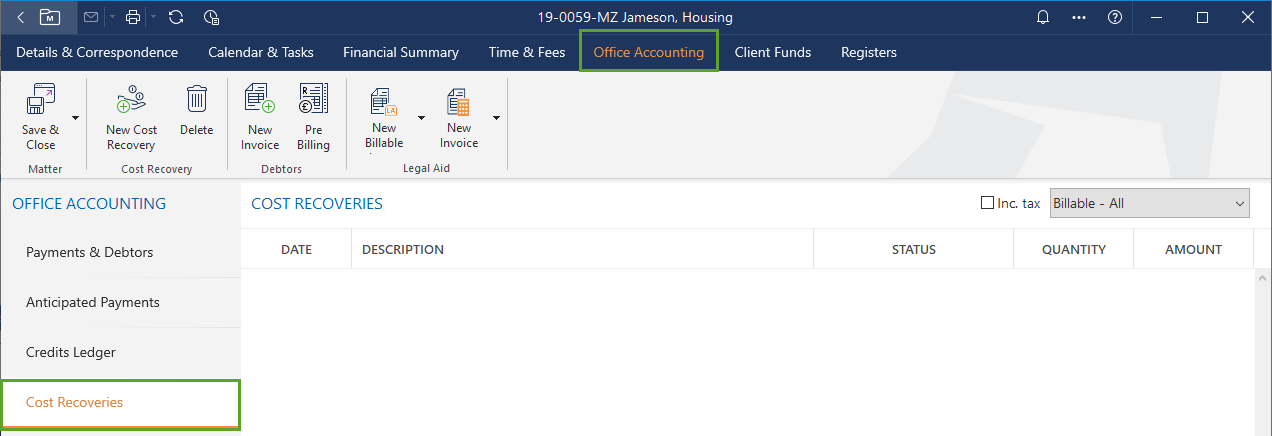Expand the New Billable dropdown arrow
The height and width of the screenshot is (436, 1272).
coord(421,117)
